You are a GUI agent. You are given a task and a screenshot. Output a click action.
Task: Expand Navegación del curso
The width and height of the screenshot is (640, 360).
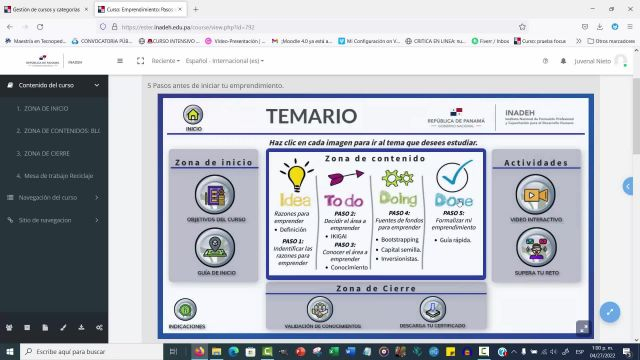[54, 198]
